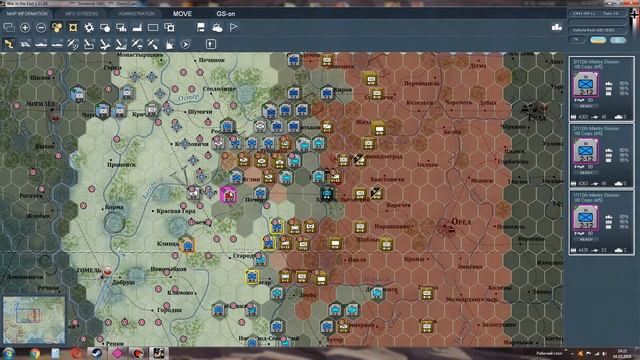Select the air transfer mode icon
This screenshot has width=640, height=360.
coord(153,44)
